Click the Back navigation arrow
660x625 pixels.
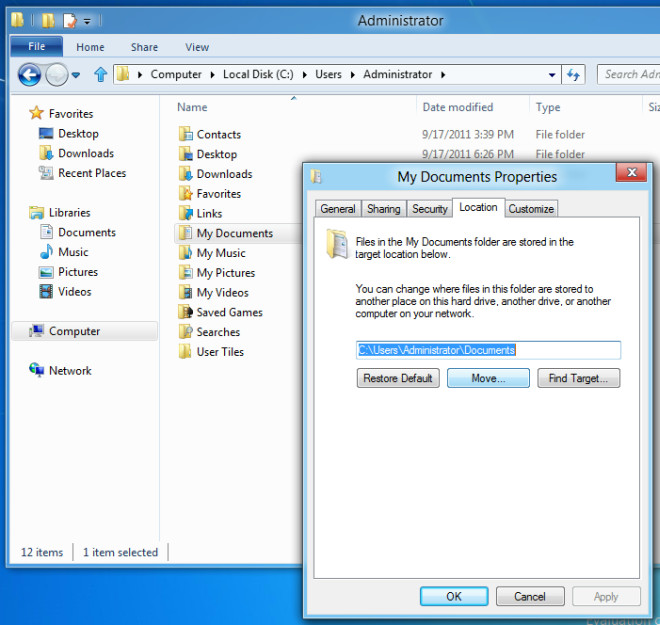[29, 75]
